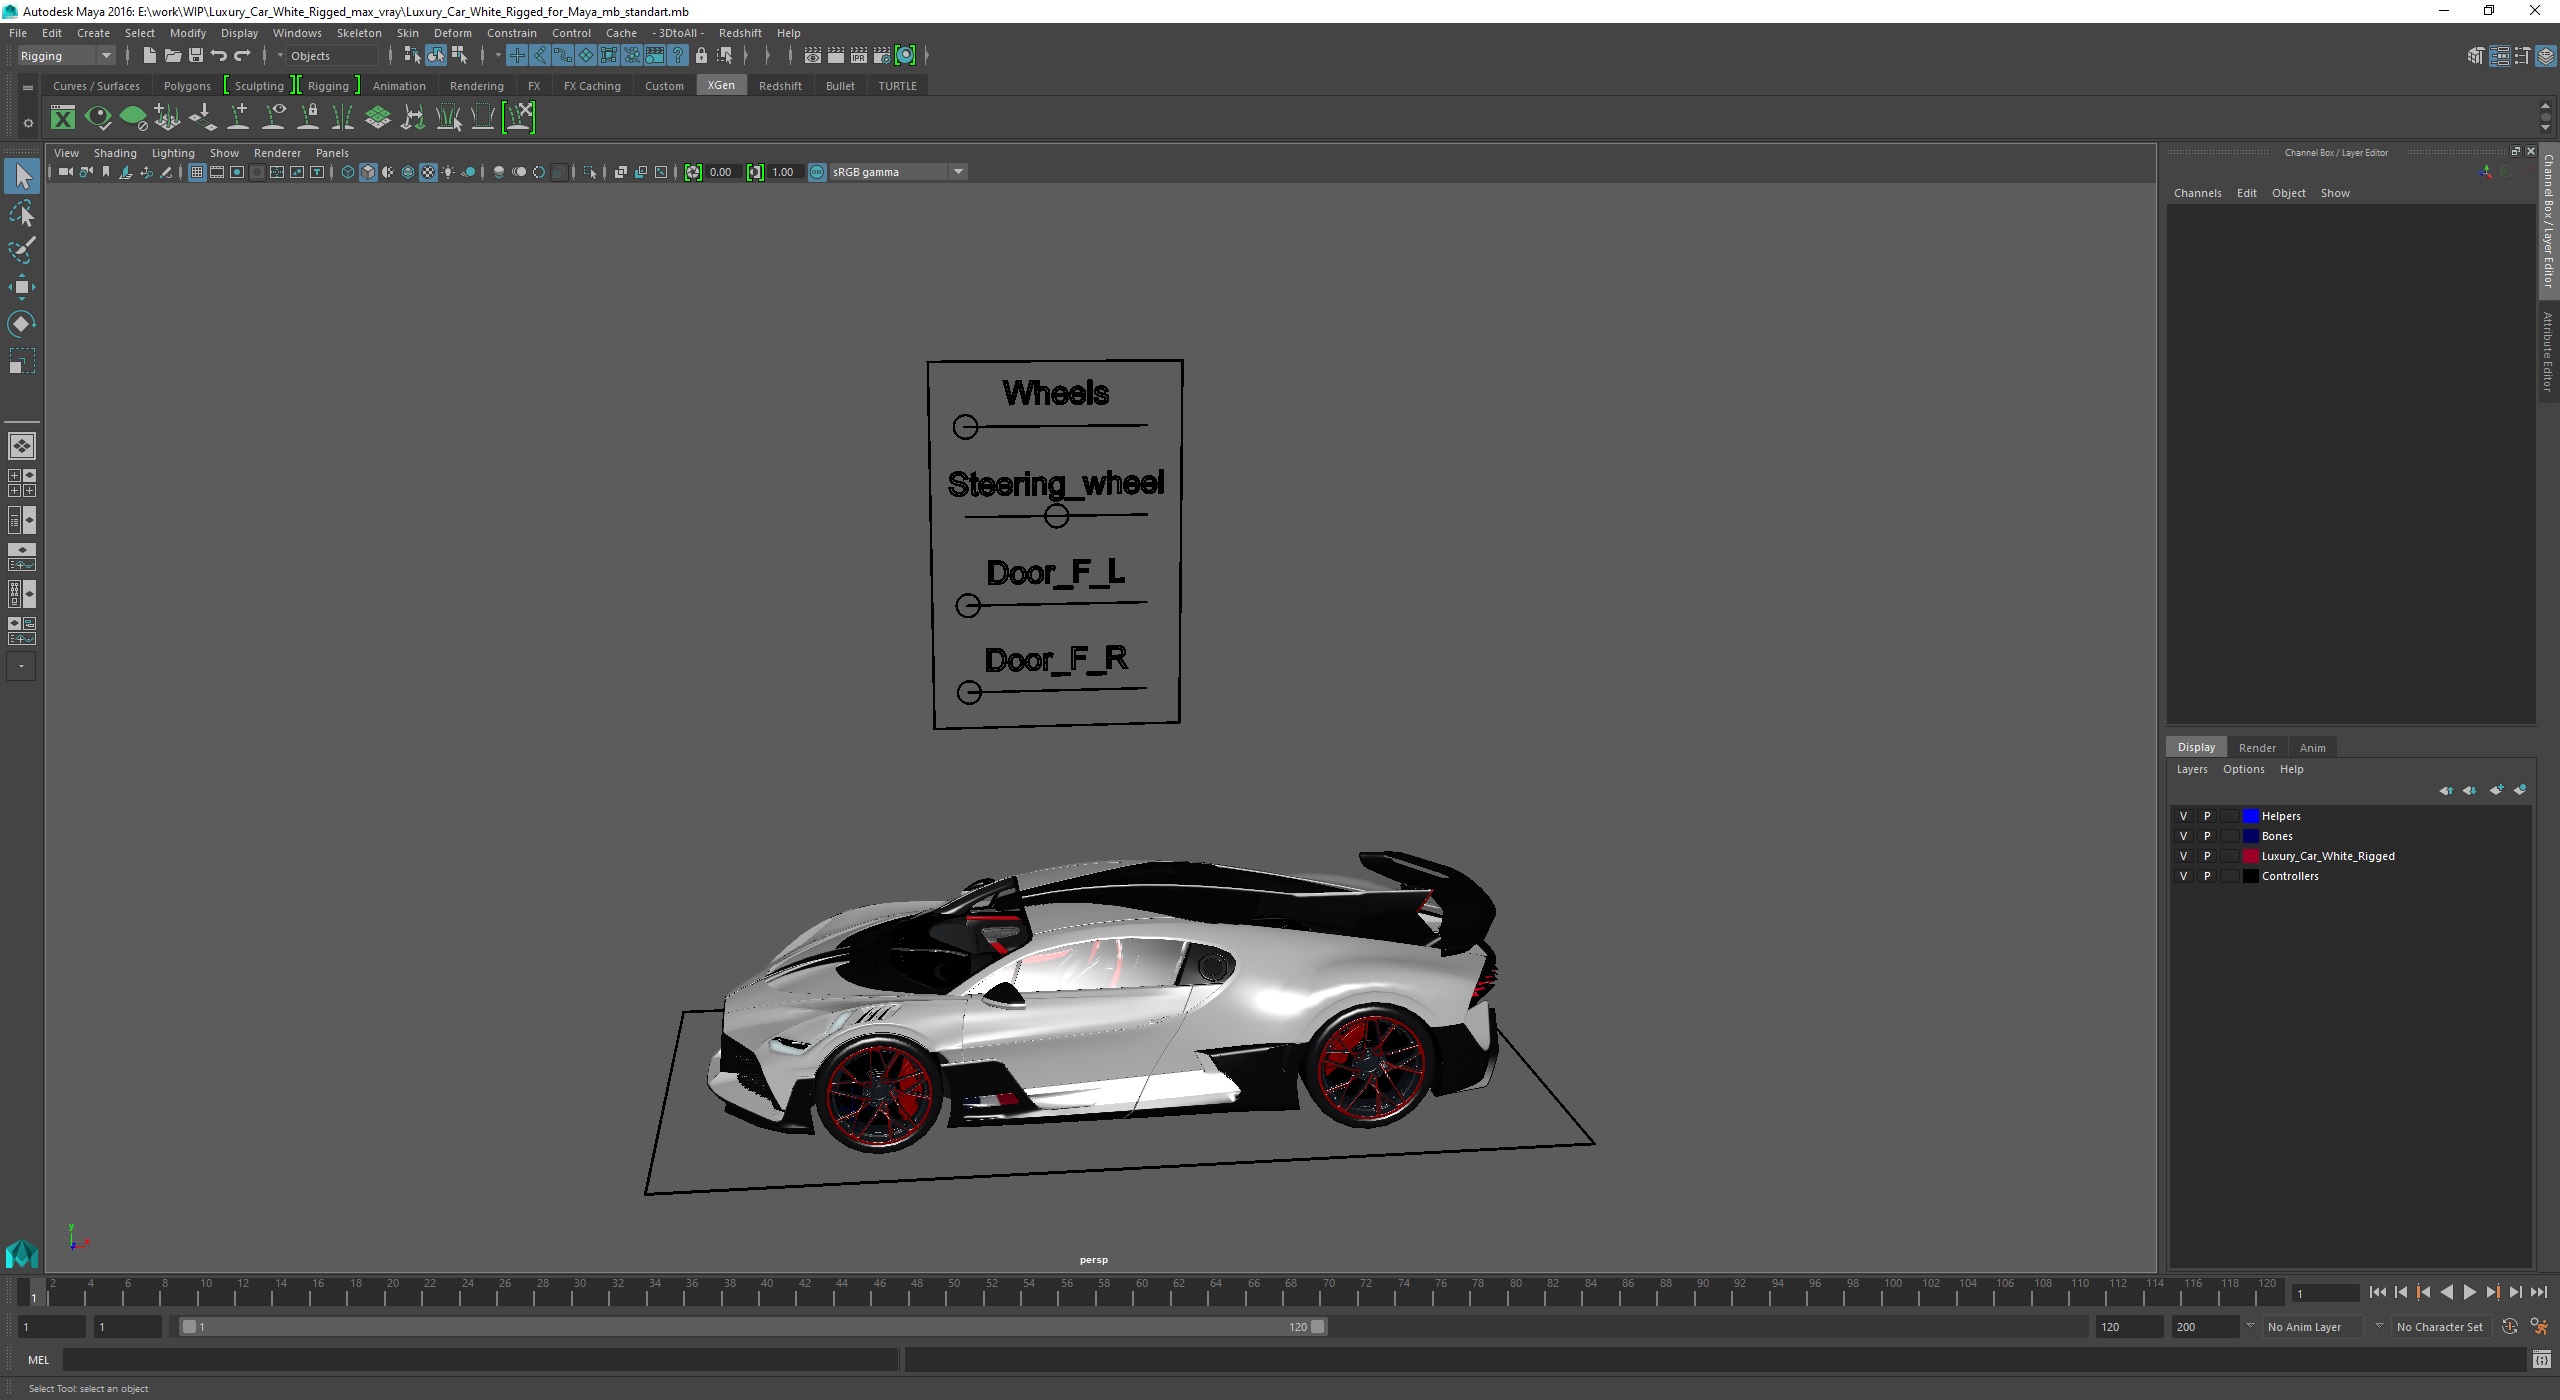The width and height of the screenshot is (2560, 1400).
Task: Switch to the Anim layer tab
Action: pyautogui.click(x=2312, y=748)
